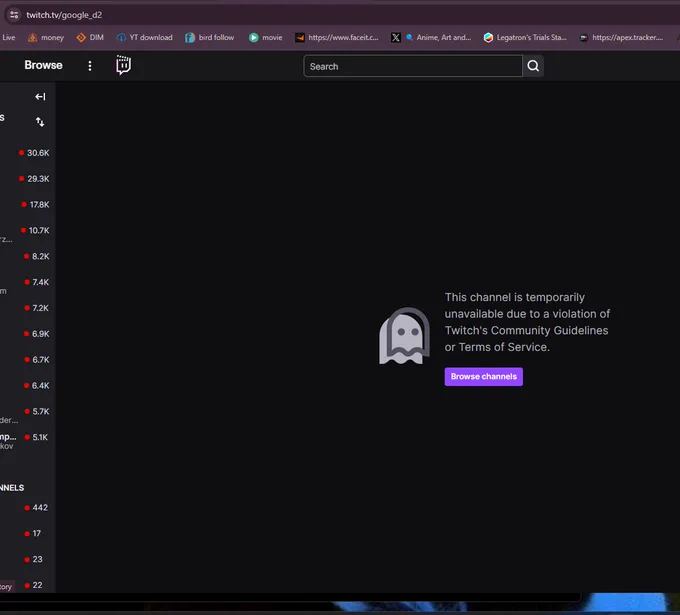
Task: Click the X (Twitter) bookmark icon
Action: tap(396, 38)
